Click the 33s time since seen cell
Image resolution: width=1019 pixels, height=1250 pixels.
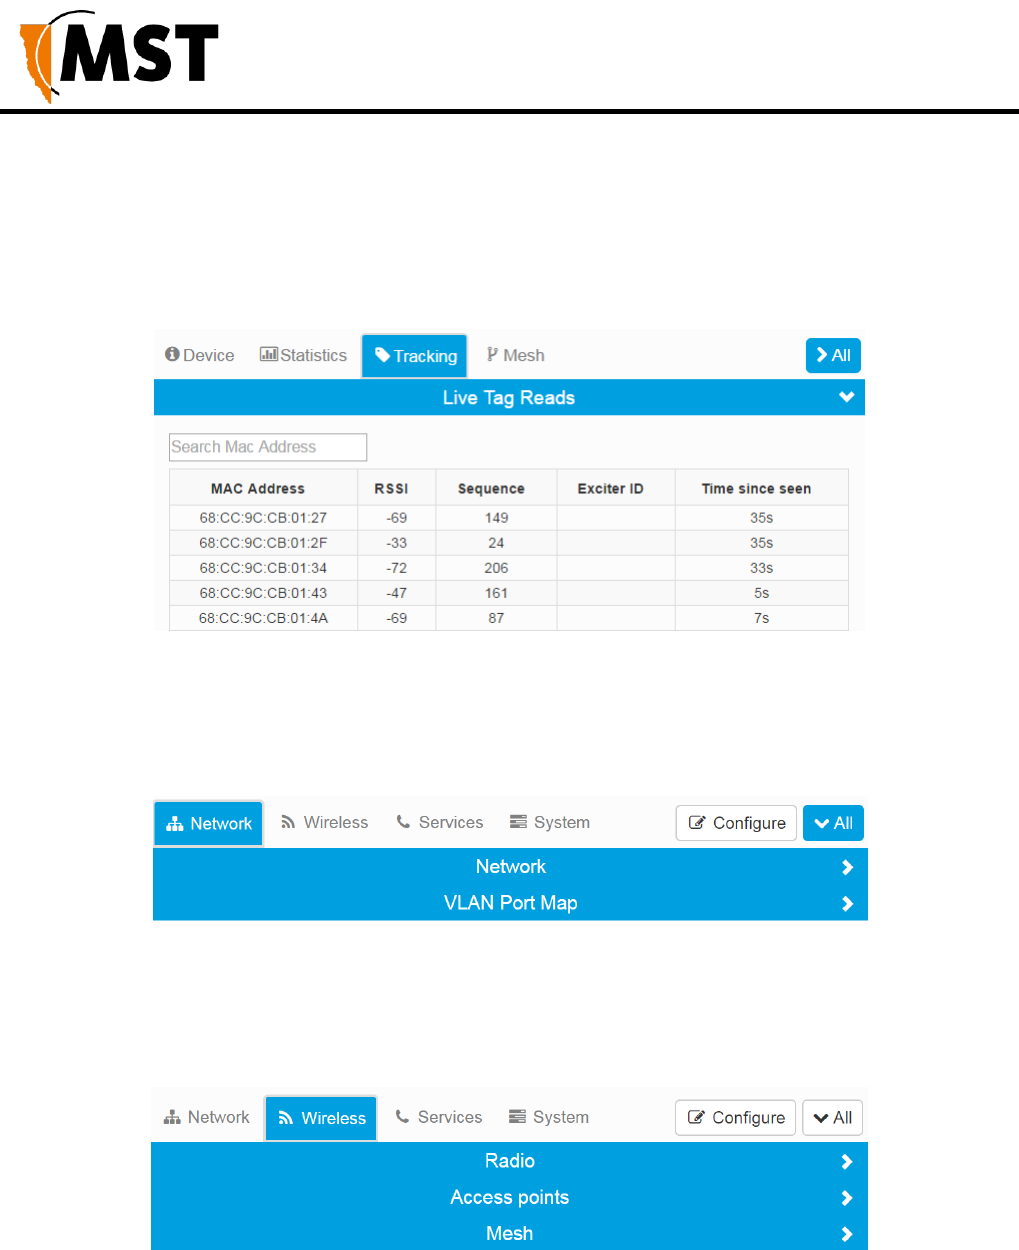762,568
